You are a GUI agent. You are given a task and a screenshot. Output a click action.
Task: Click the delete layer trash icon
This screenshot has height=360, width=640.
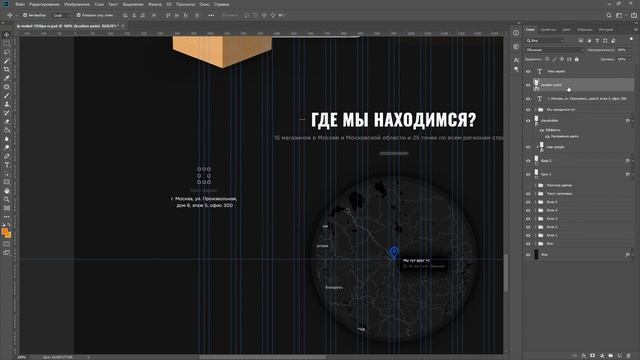629,356
